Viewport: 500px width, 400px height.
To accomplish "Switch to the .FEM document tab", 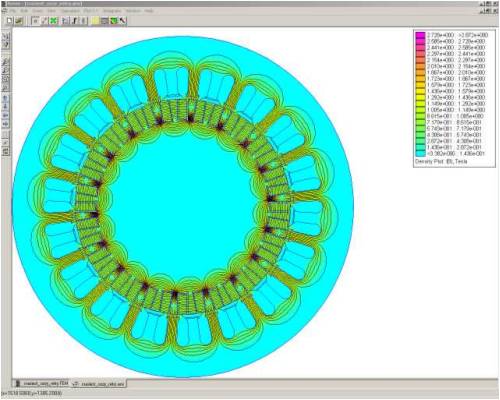I will pyautogui.click(x=42, y=383).
